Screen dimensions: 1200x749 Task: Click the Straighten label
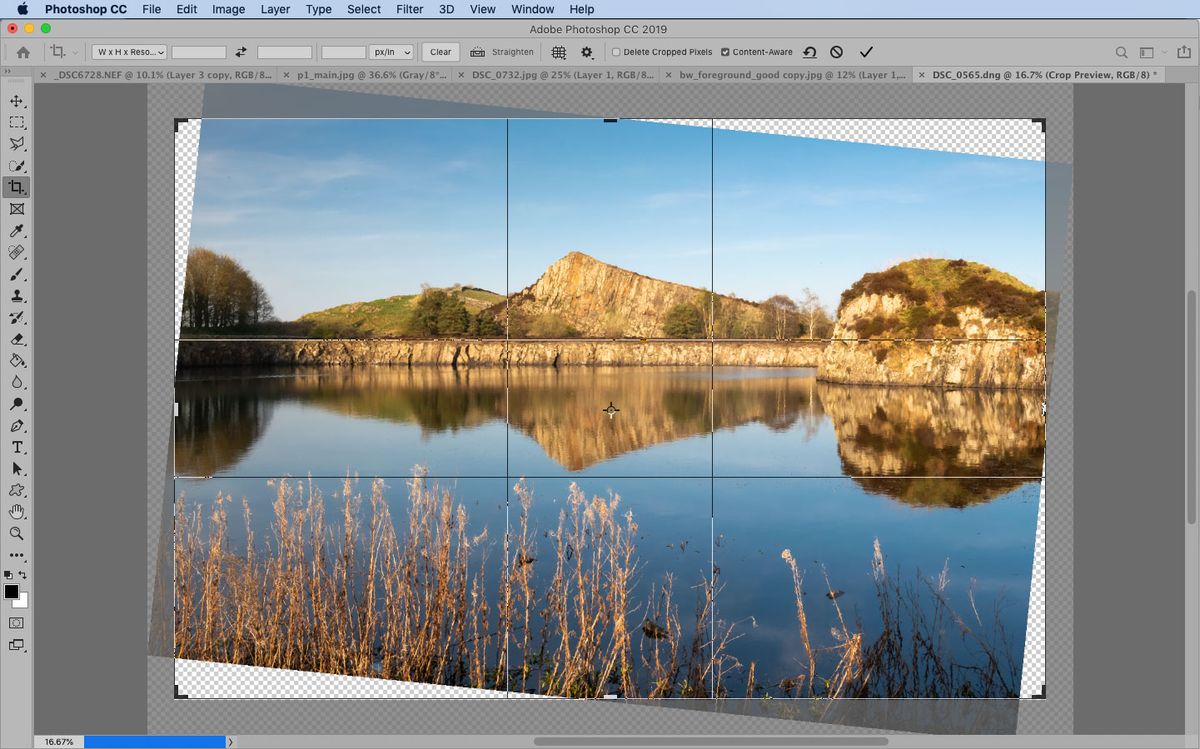[513, 52]
